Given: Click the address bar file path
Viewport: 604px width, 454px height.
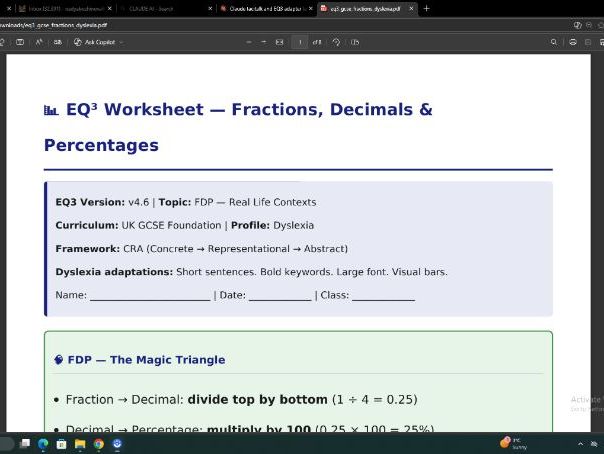Looking at the screenshot, I should (54, 25).
